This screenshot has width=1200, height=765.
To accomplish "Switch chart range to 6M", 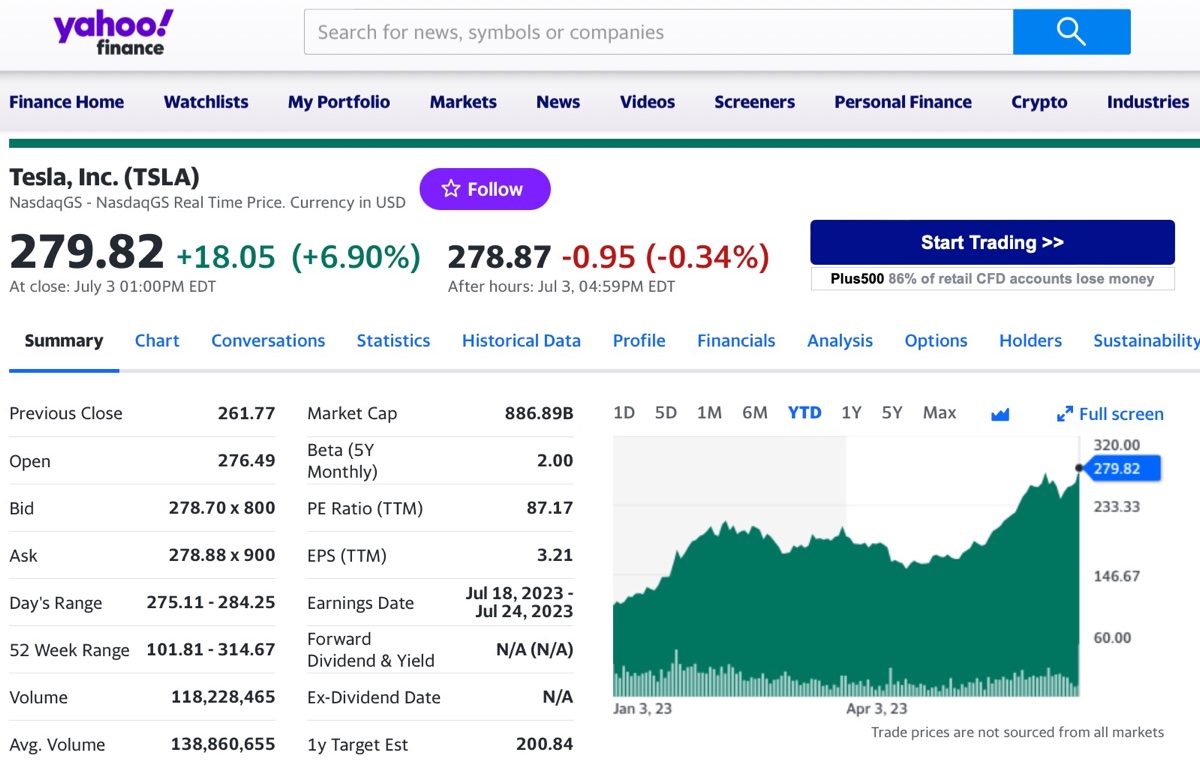I will [755, 412].
